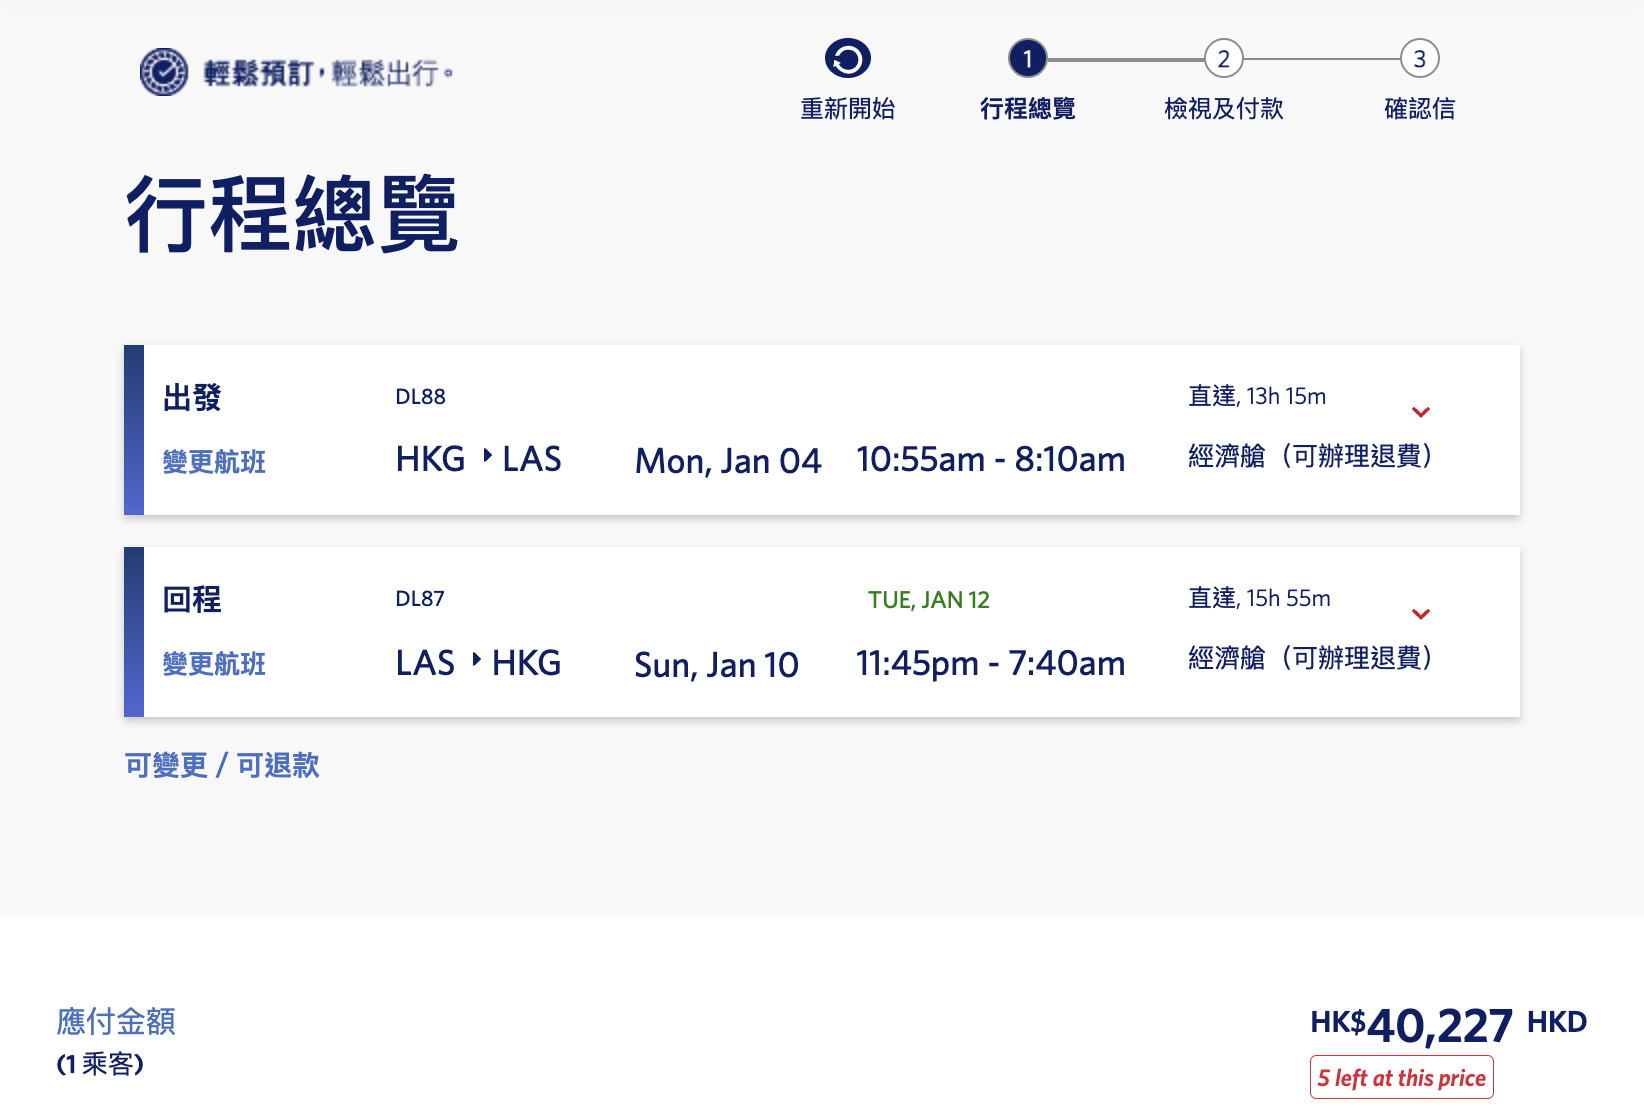Select step 1 circle in progress bar
The image size is (1644, 1120).
pyautogui.click(x=1027, y=59)
